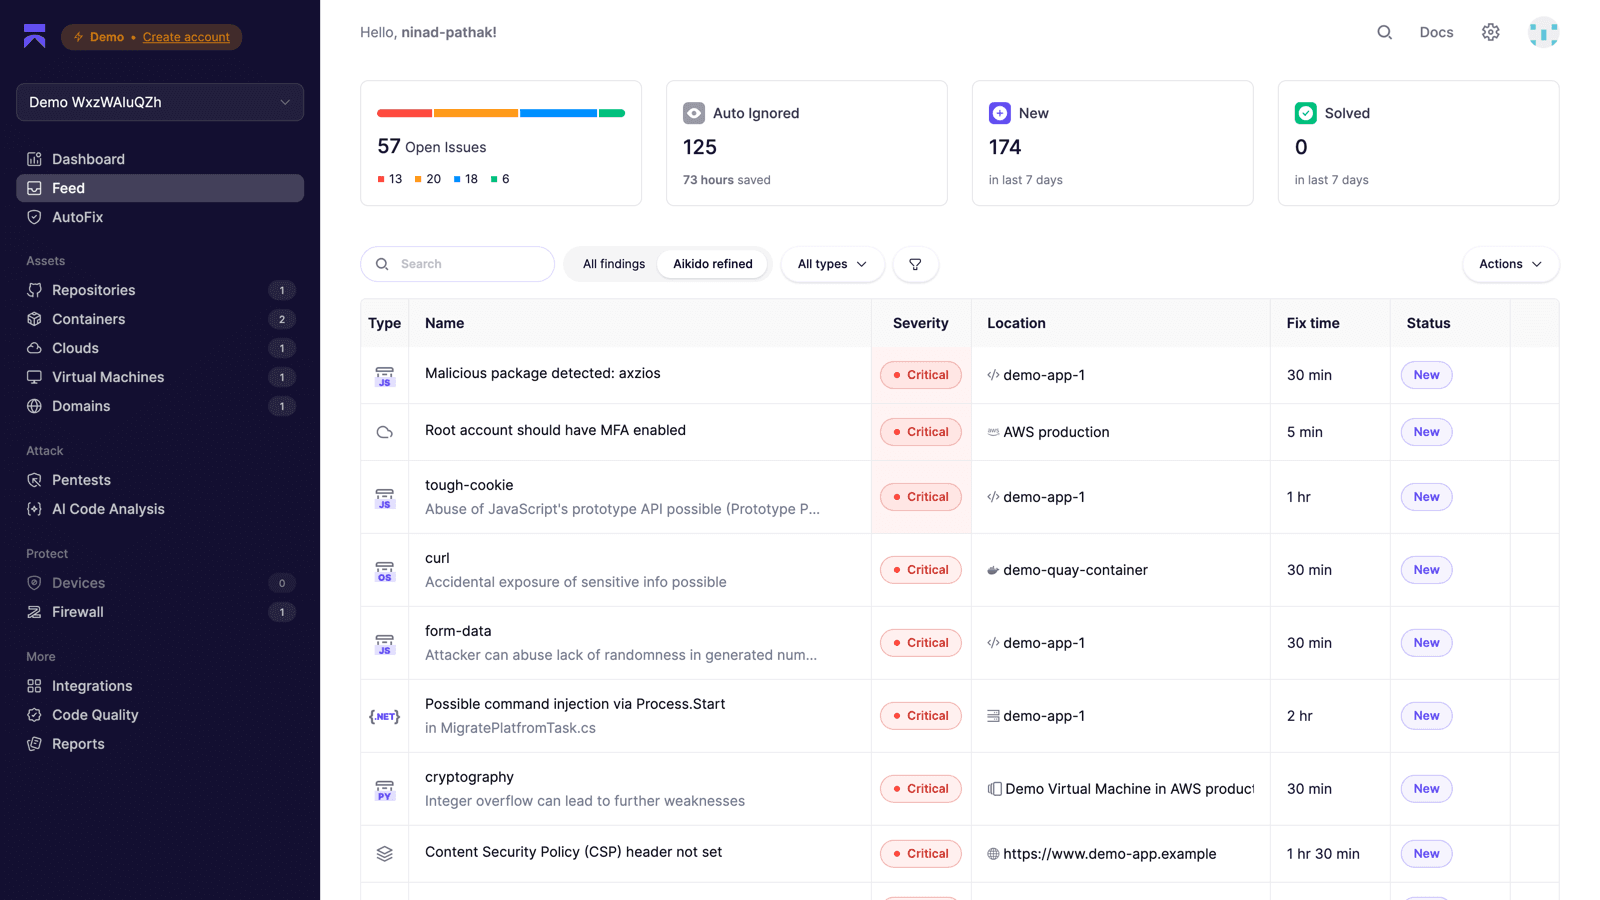Click the Demo badge label
The height and width of the screenshot is (900, 1600).
[x=107, y=37]
